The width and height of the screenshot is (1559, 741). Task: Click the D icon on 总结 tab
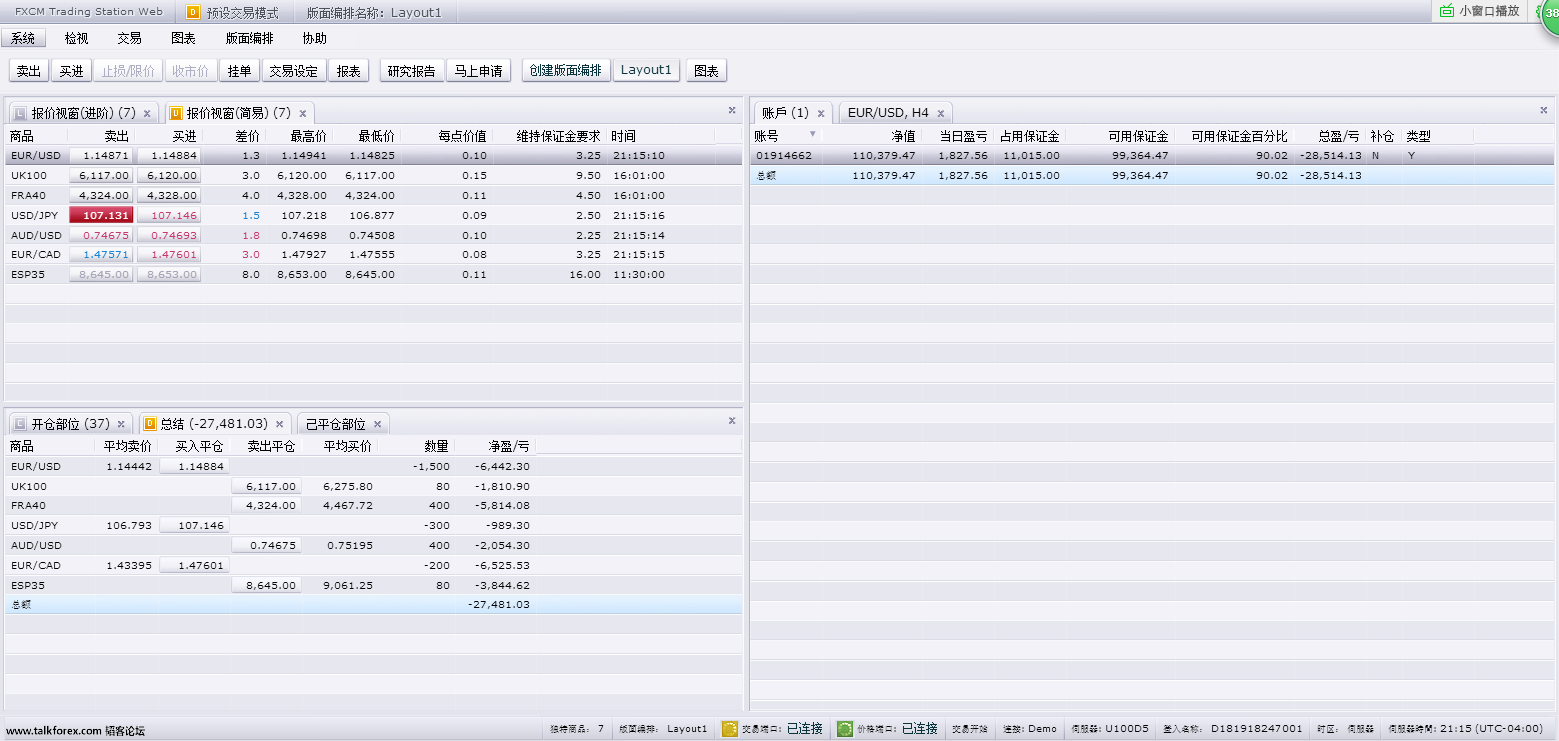click(149, 424)
